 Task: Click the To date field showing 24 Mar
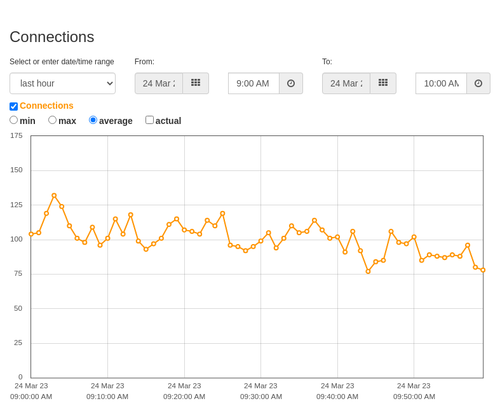pos(346,83)
